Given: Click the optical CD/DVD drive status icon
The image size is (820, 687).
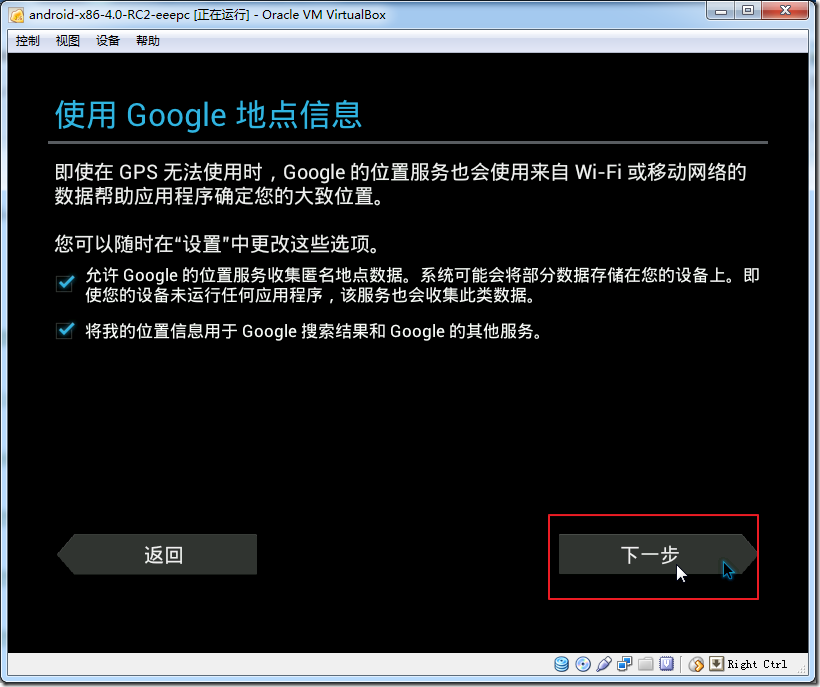Looking at the screenshot, I should 583,664.
